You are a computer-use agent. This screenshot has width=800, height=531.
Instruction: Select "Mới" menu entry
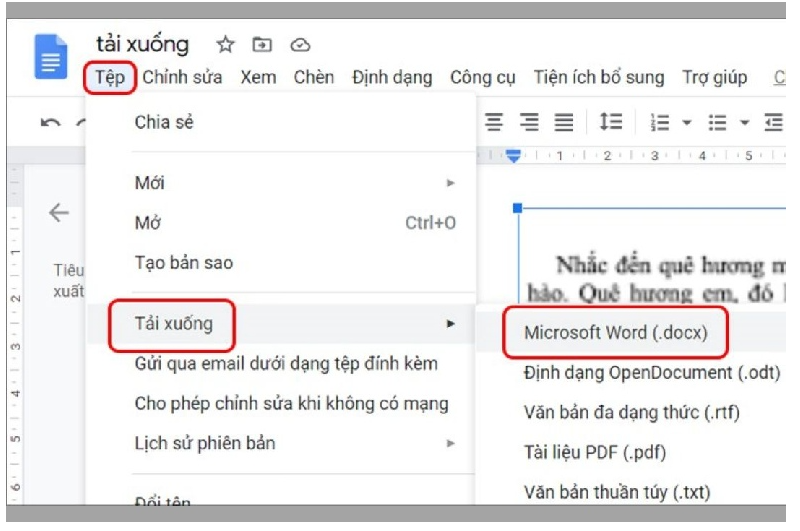pos(281,183)
